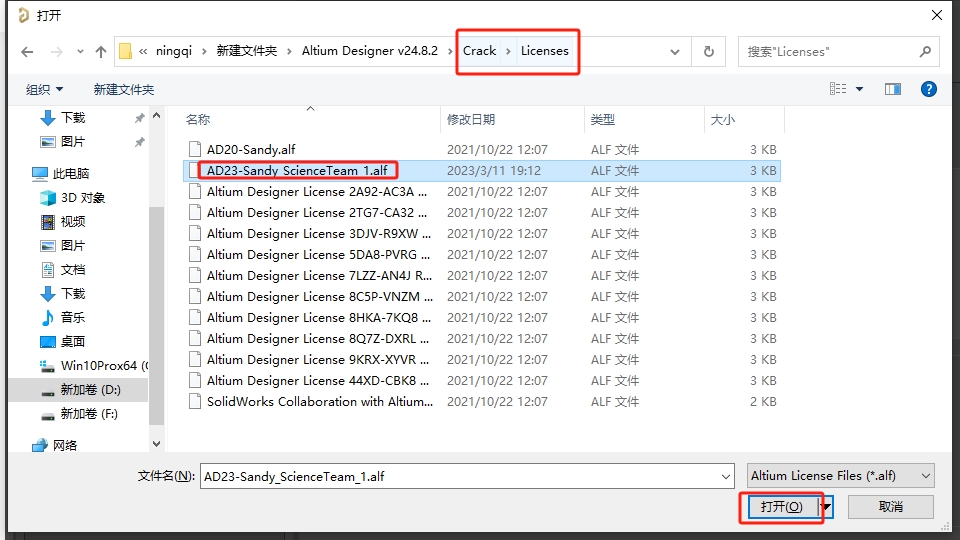Select Altium Designer License 7LZZ-AN4J file
Screen dimensions: 960x540
pyautogui.click(x=482, y=276)
